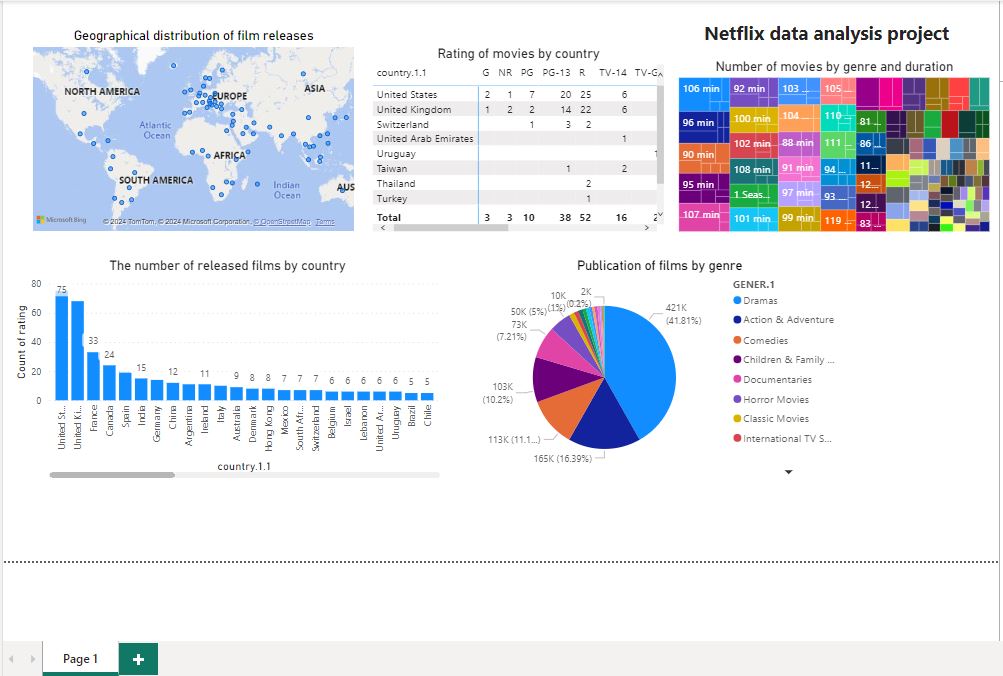The image size is (1003, 676).
Task: Click the Thailand row in rating table
Action: click(515, 184)
